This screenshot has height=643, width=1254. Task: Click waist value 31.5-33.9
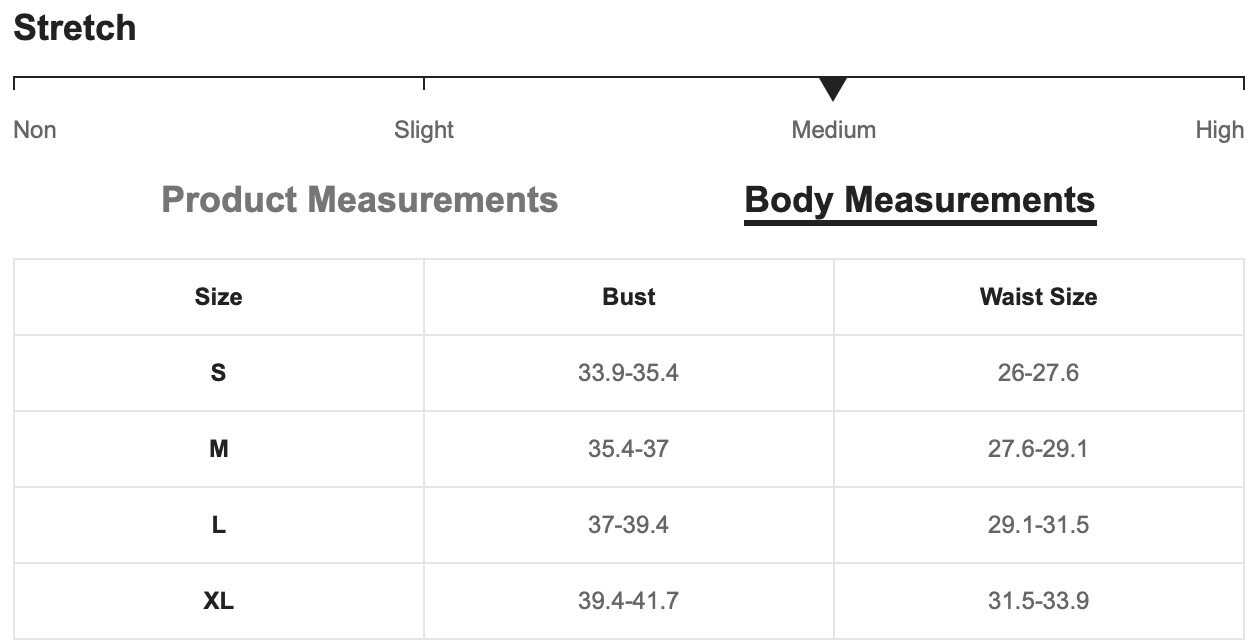click(1038, 601)
